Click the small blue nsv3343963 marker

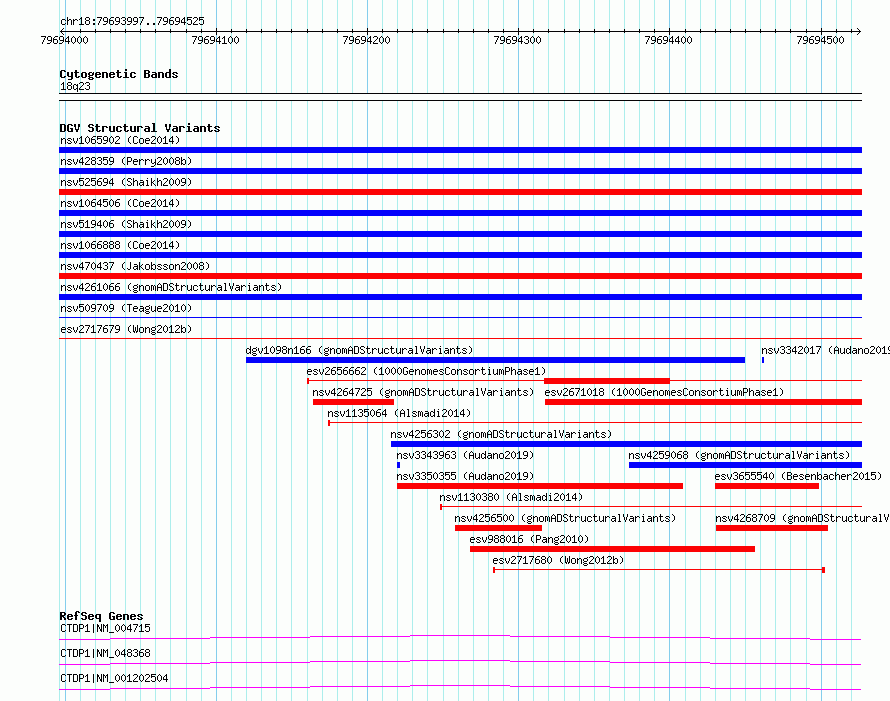point(398,465)
